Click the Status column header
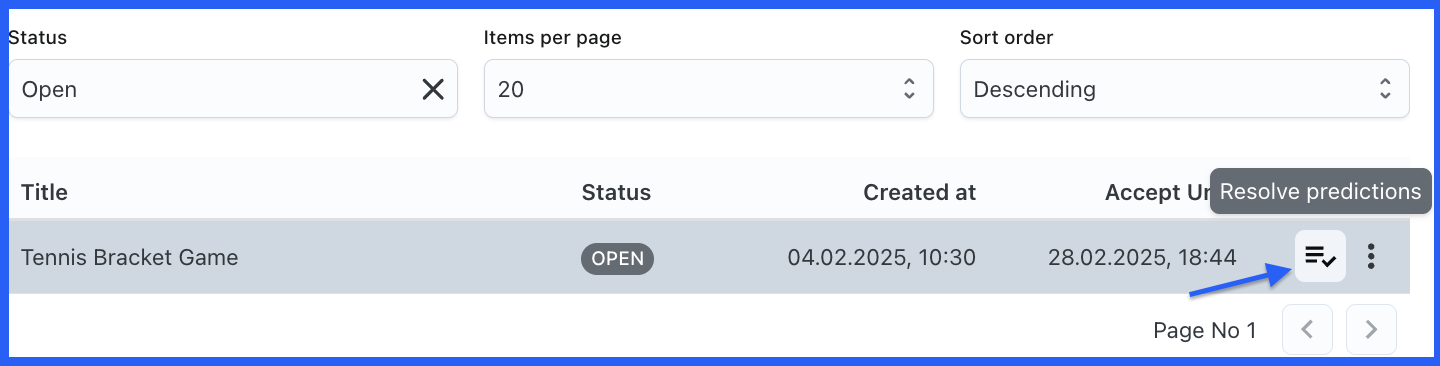This screenshot has width=1440, height=366. point(616,192)
